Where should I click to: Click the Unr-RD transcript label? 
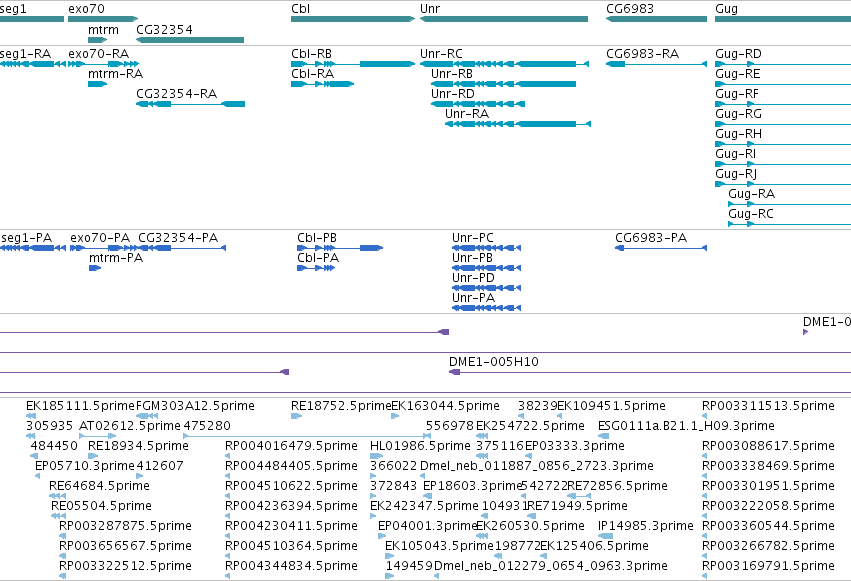point(453,94)
